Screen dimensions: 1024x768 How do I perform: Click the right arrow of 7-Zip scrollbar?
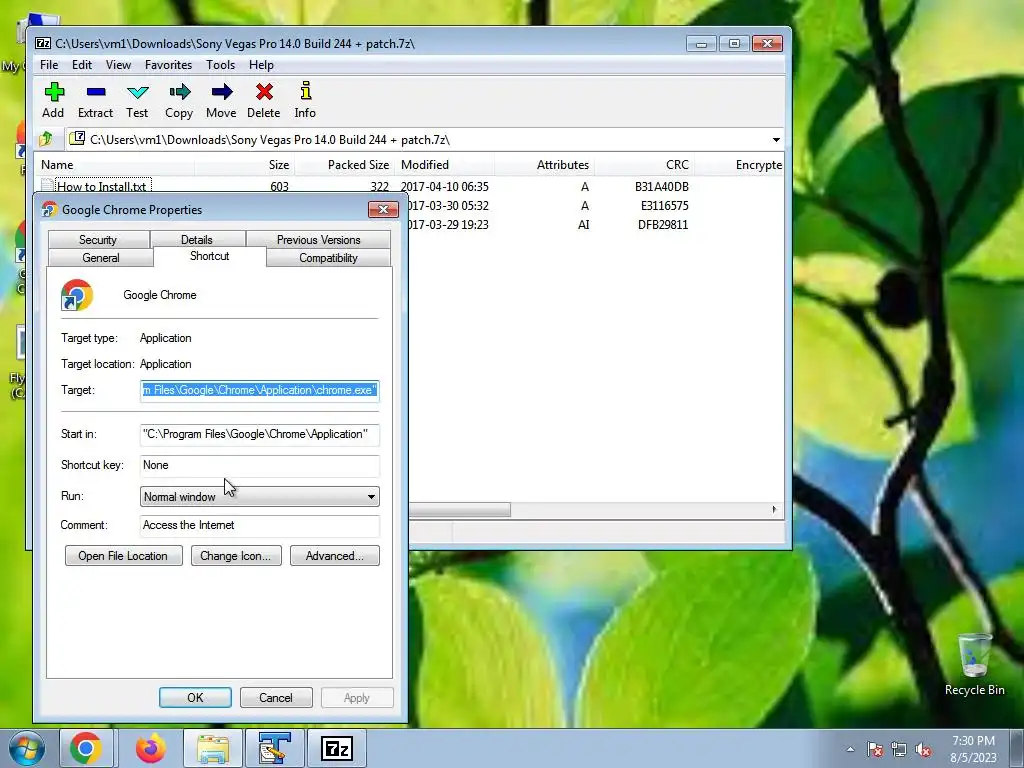(x=775, y=509)
